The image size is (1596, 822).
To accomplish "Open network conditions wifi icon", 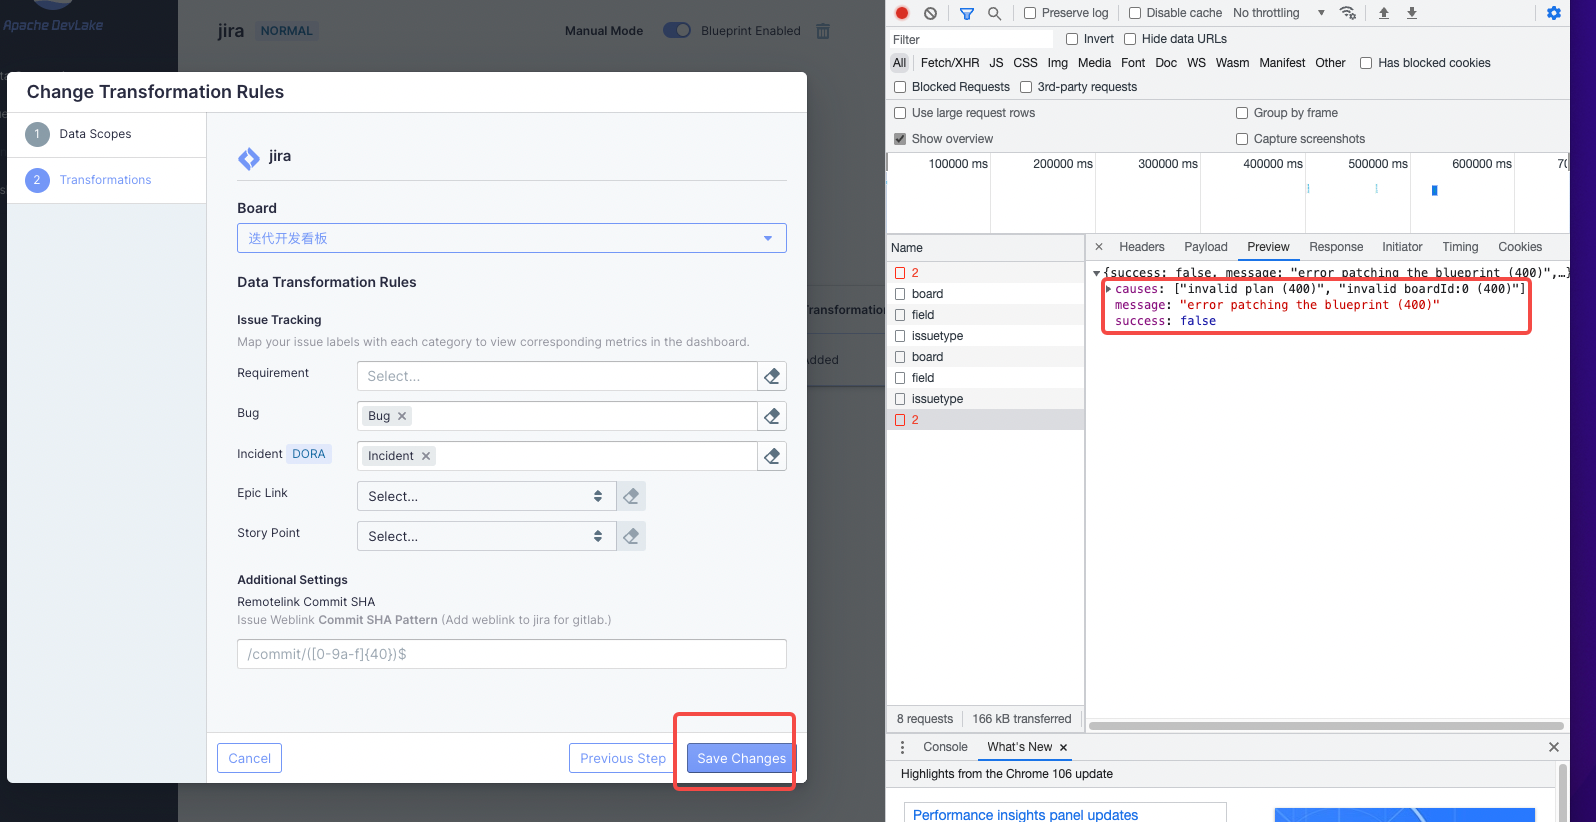I will point(1348,13).
